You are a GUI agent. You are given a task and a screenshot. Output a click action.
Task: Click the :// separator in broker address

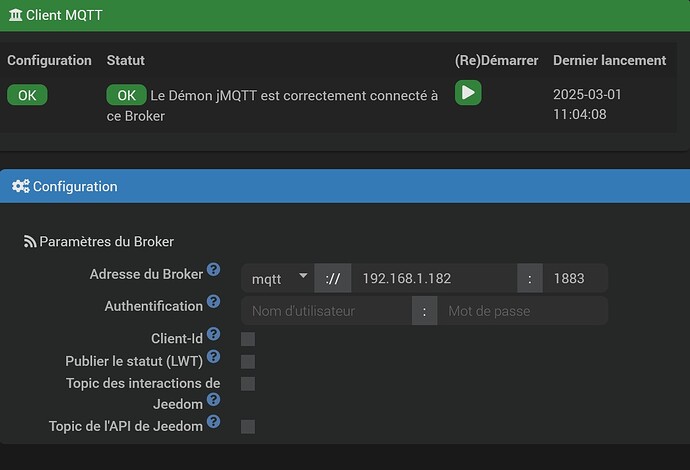tap(333, 278)
